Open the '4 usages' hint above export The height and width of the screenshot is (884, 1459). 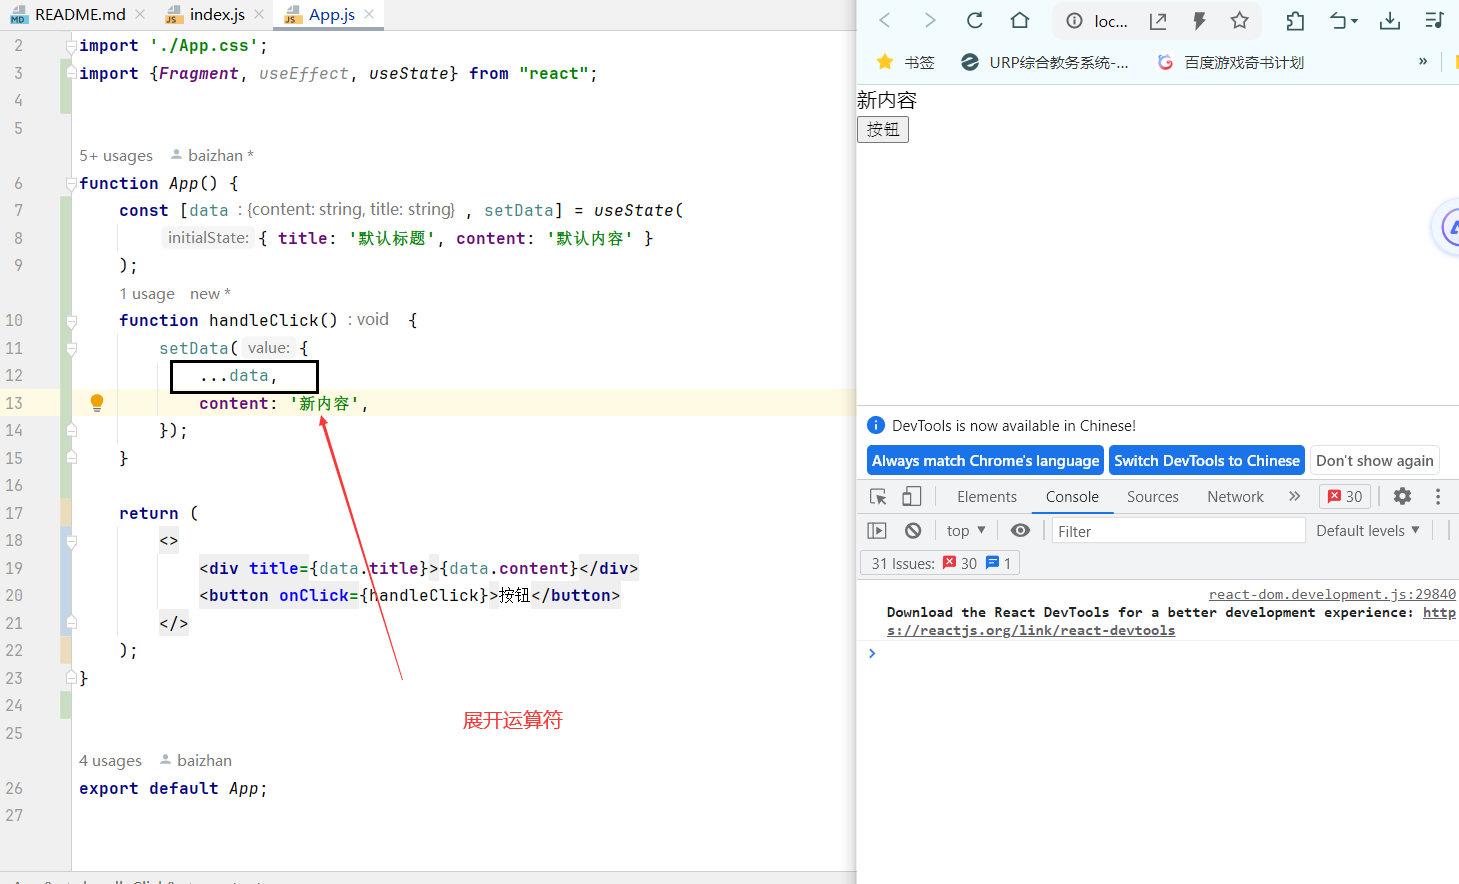(x=110, y=761)
